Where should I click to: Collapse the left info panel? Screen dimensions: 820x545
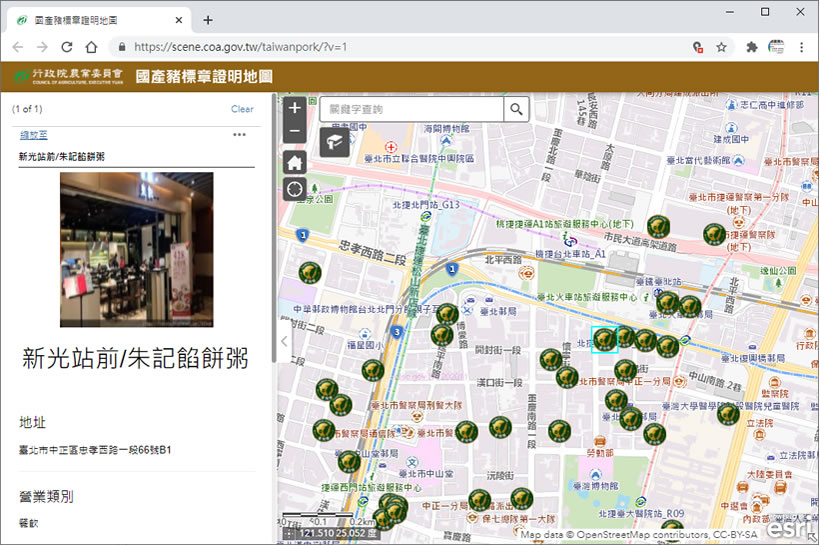tap(282, 341)
